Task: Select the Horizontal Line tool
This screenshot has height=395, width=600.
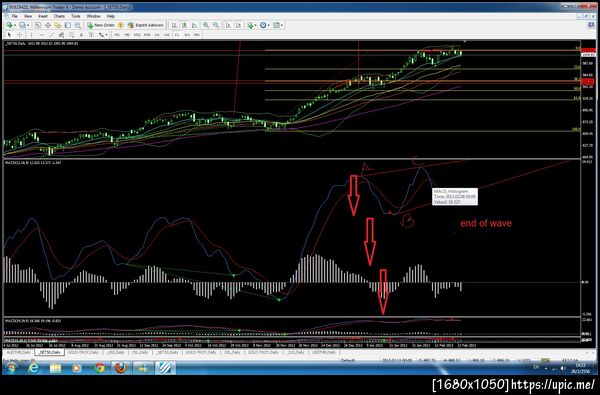Action: (x=42, y=35)
